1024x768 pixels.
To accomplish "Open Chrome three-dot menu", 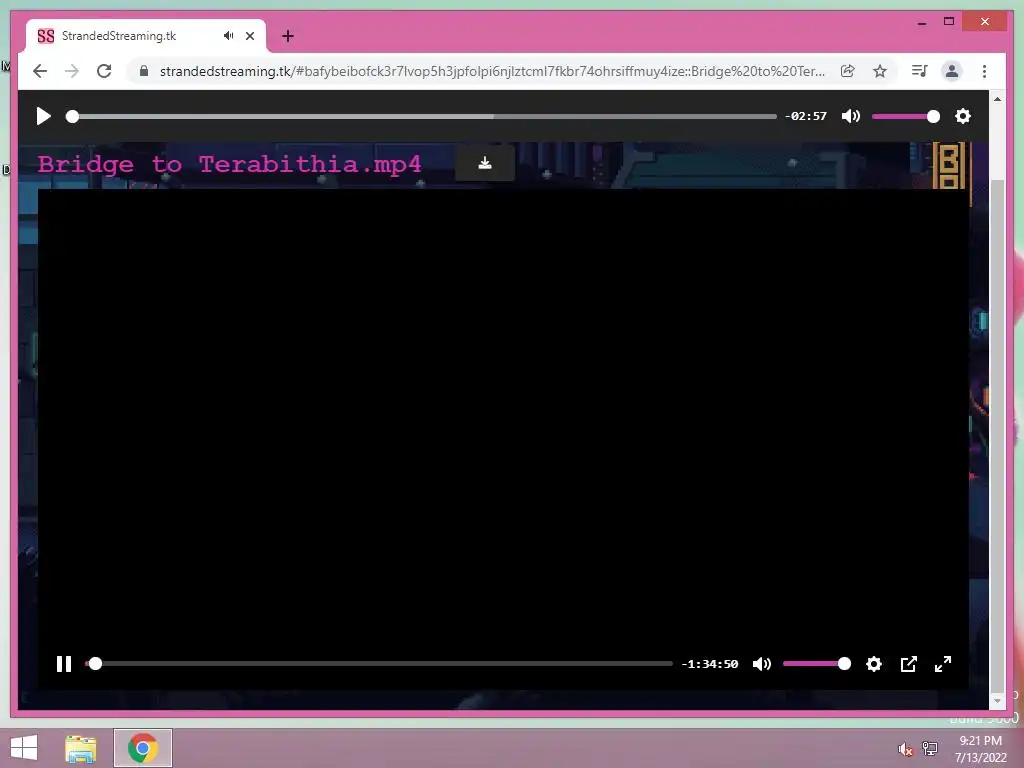I will [x=984, y=71].
